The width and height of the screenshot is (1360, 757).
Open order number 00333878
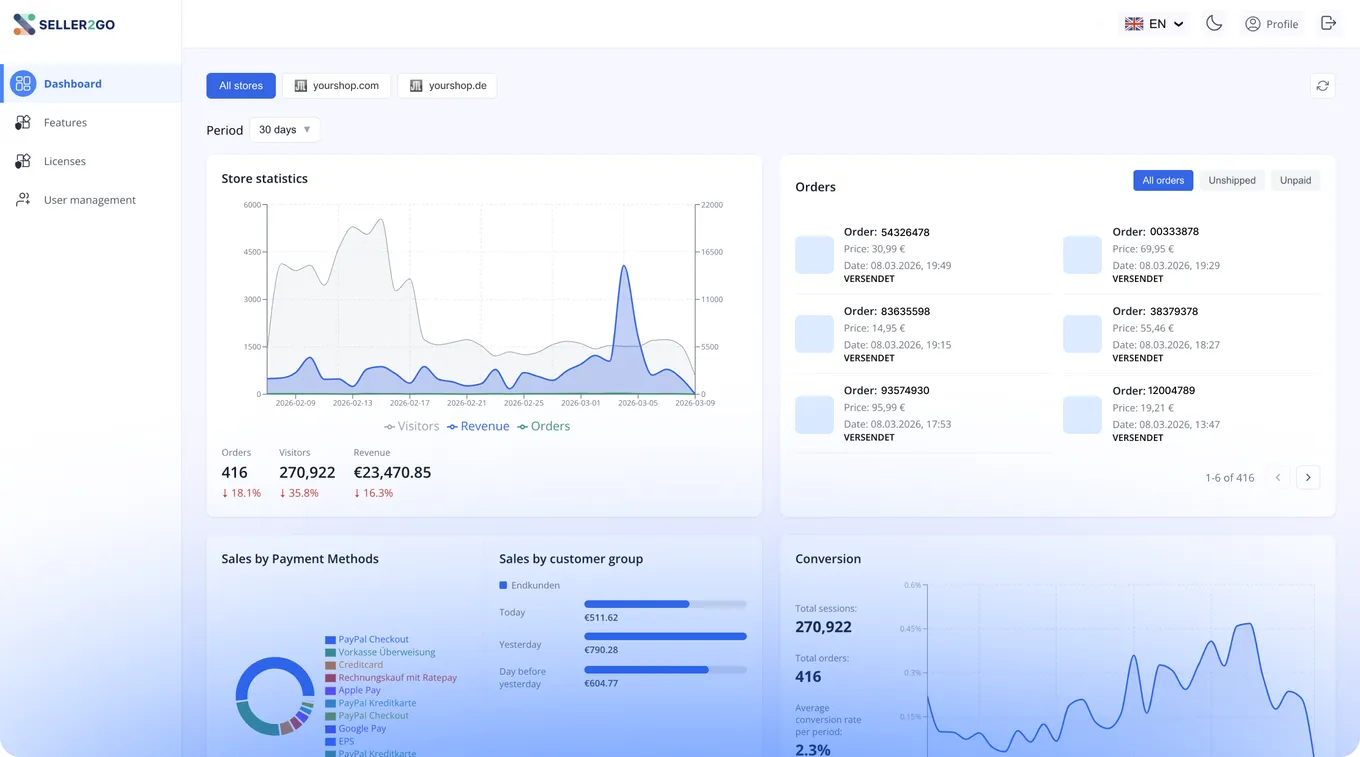pos(1156,231)
